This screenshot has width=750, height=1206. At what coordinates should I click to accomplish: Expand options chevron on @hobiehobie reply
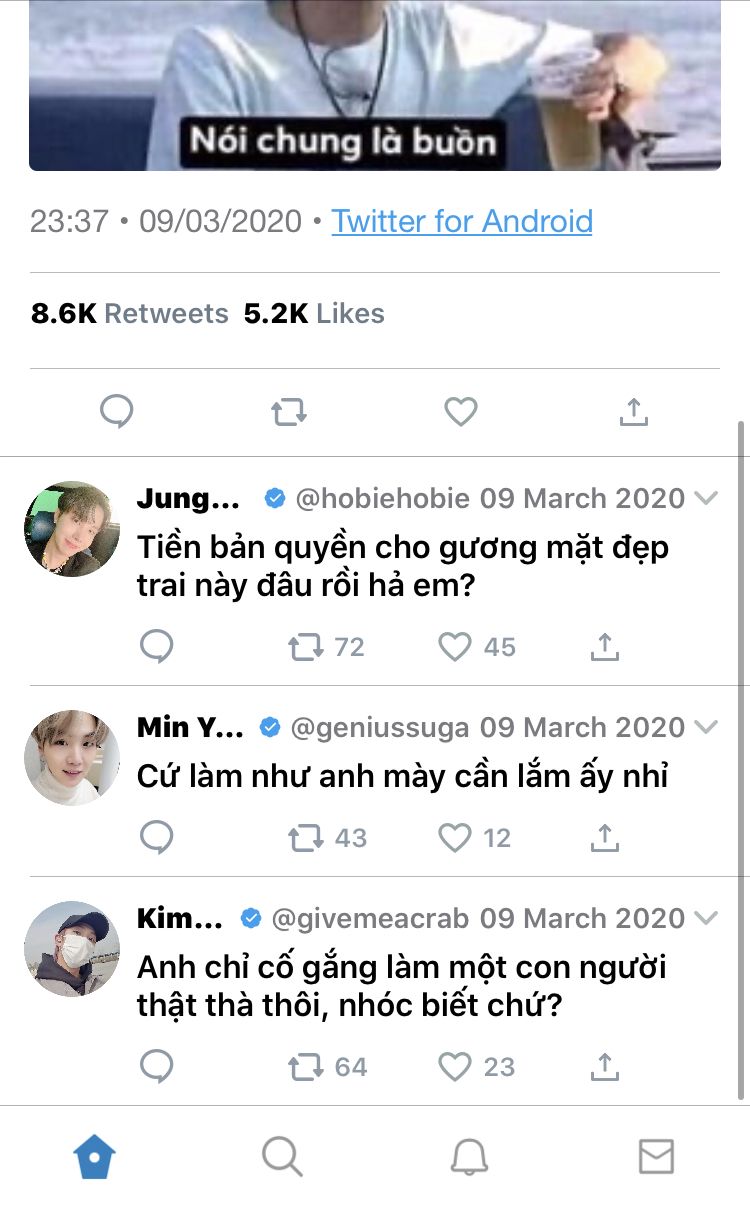coord(707,498)
